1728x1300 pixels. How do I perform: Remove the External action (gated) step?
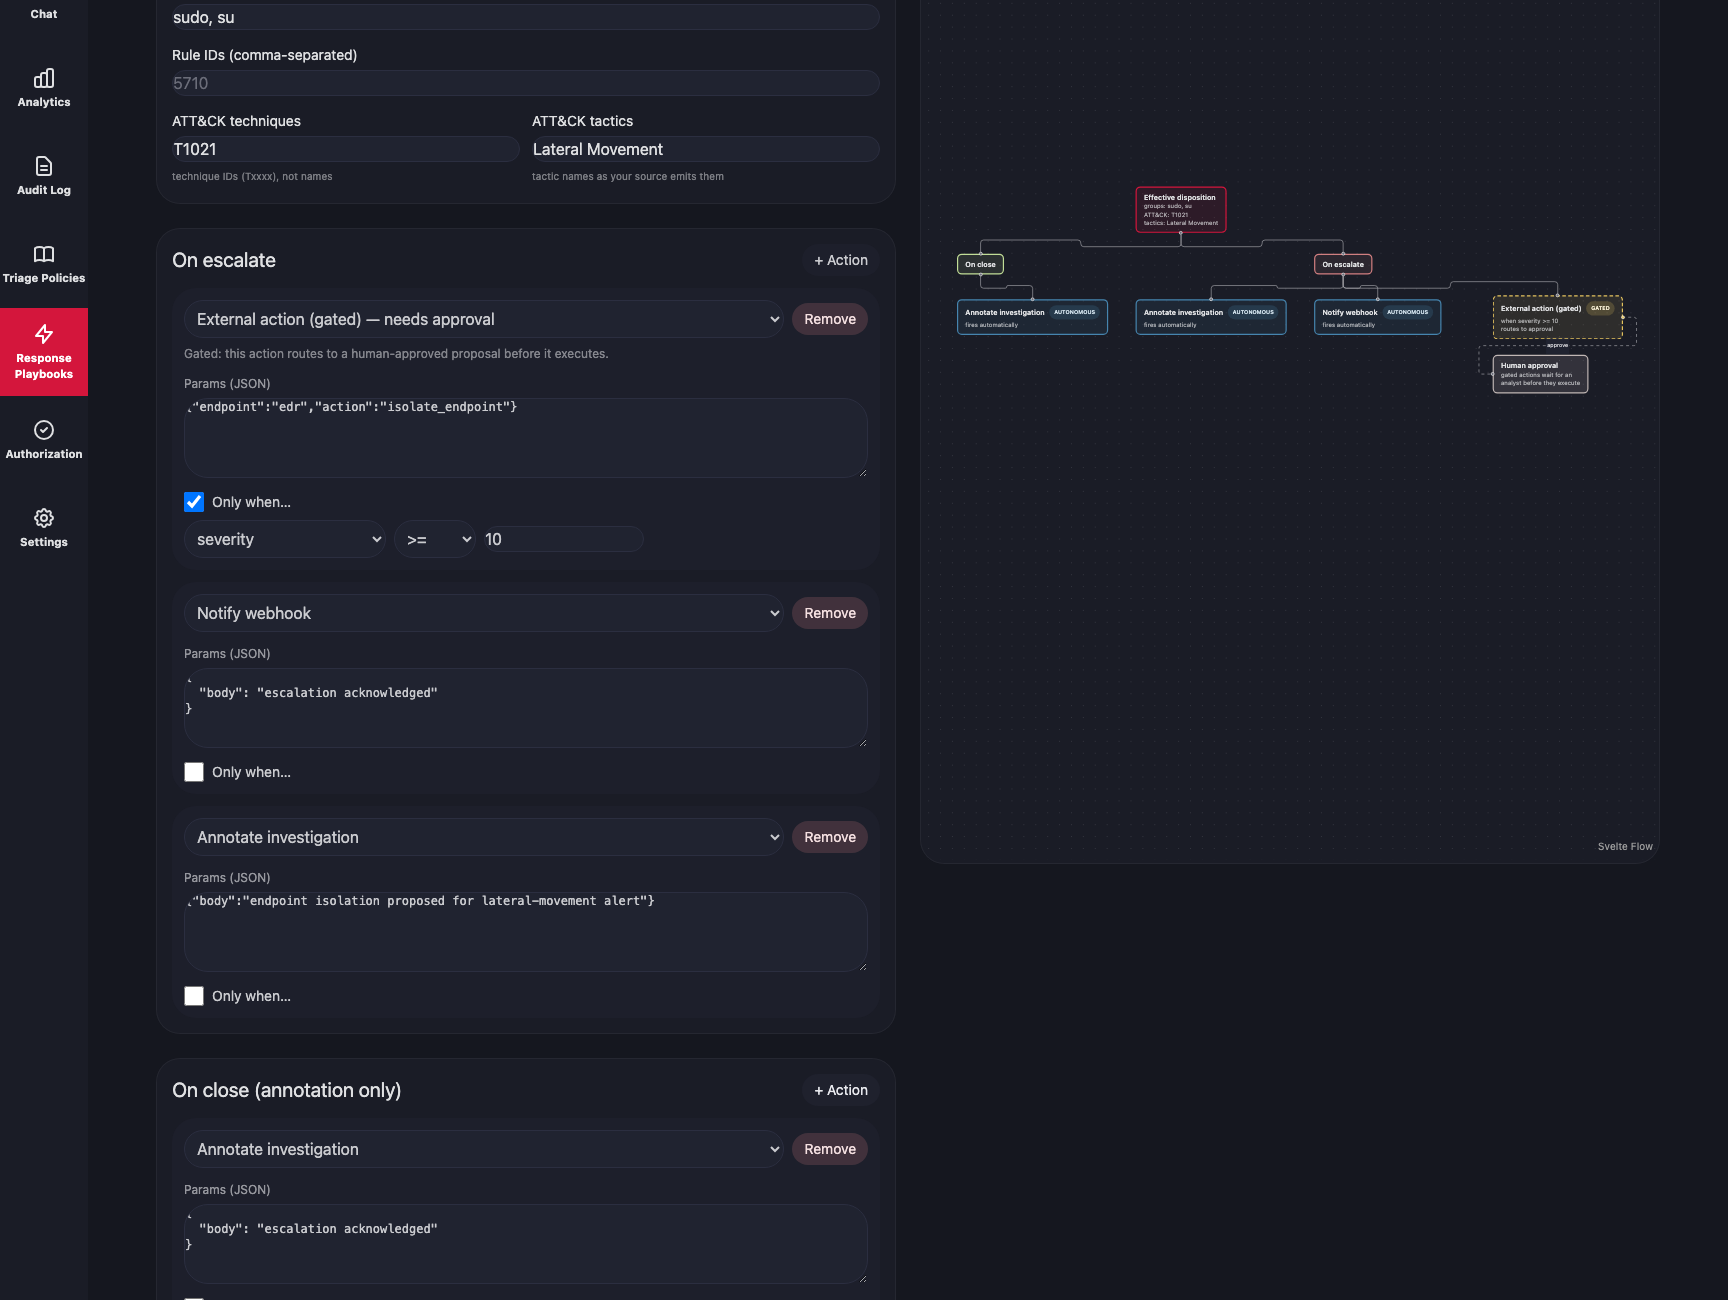click(830, 319)
